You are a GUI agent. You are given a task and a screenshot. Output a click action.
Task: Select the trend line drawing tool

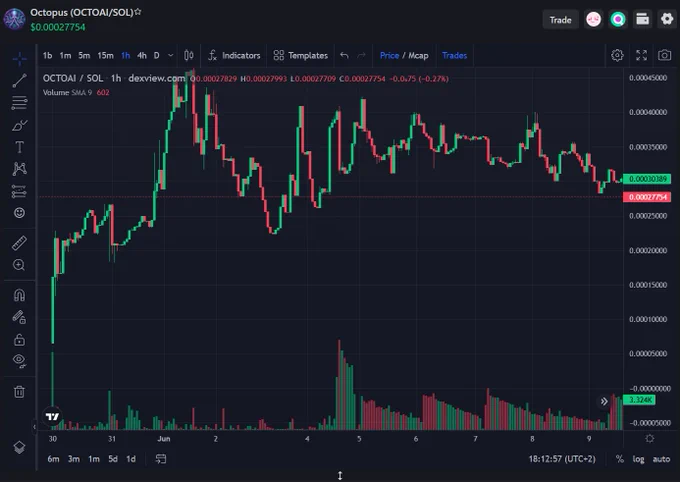[x=19, y=80]
